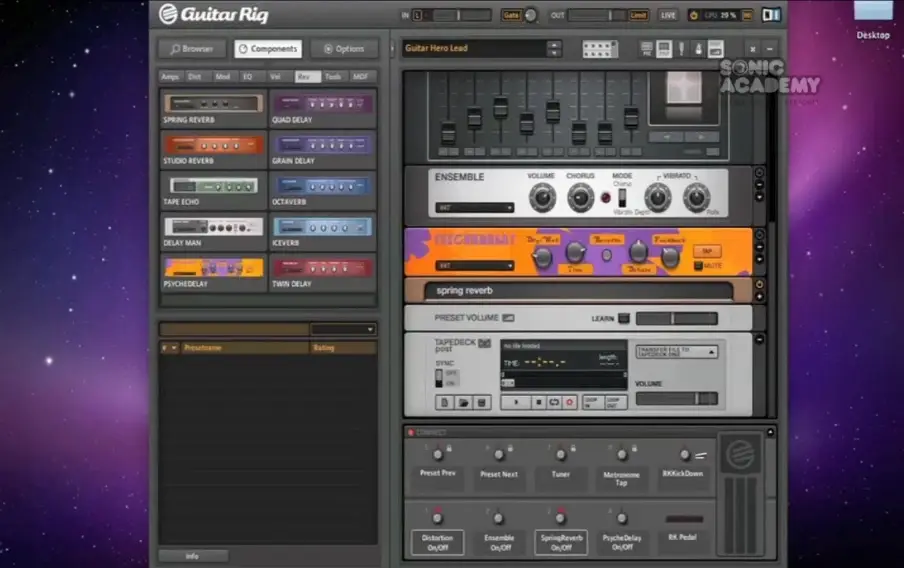The width and height of the screenshot is (904, 568).
Task: Select the Spring Reverb component thumbnail
Action: pyautogui.click(x=213, y=104)
